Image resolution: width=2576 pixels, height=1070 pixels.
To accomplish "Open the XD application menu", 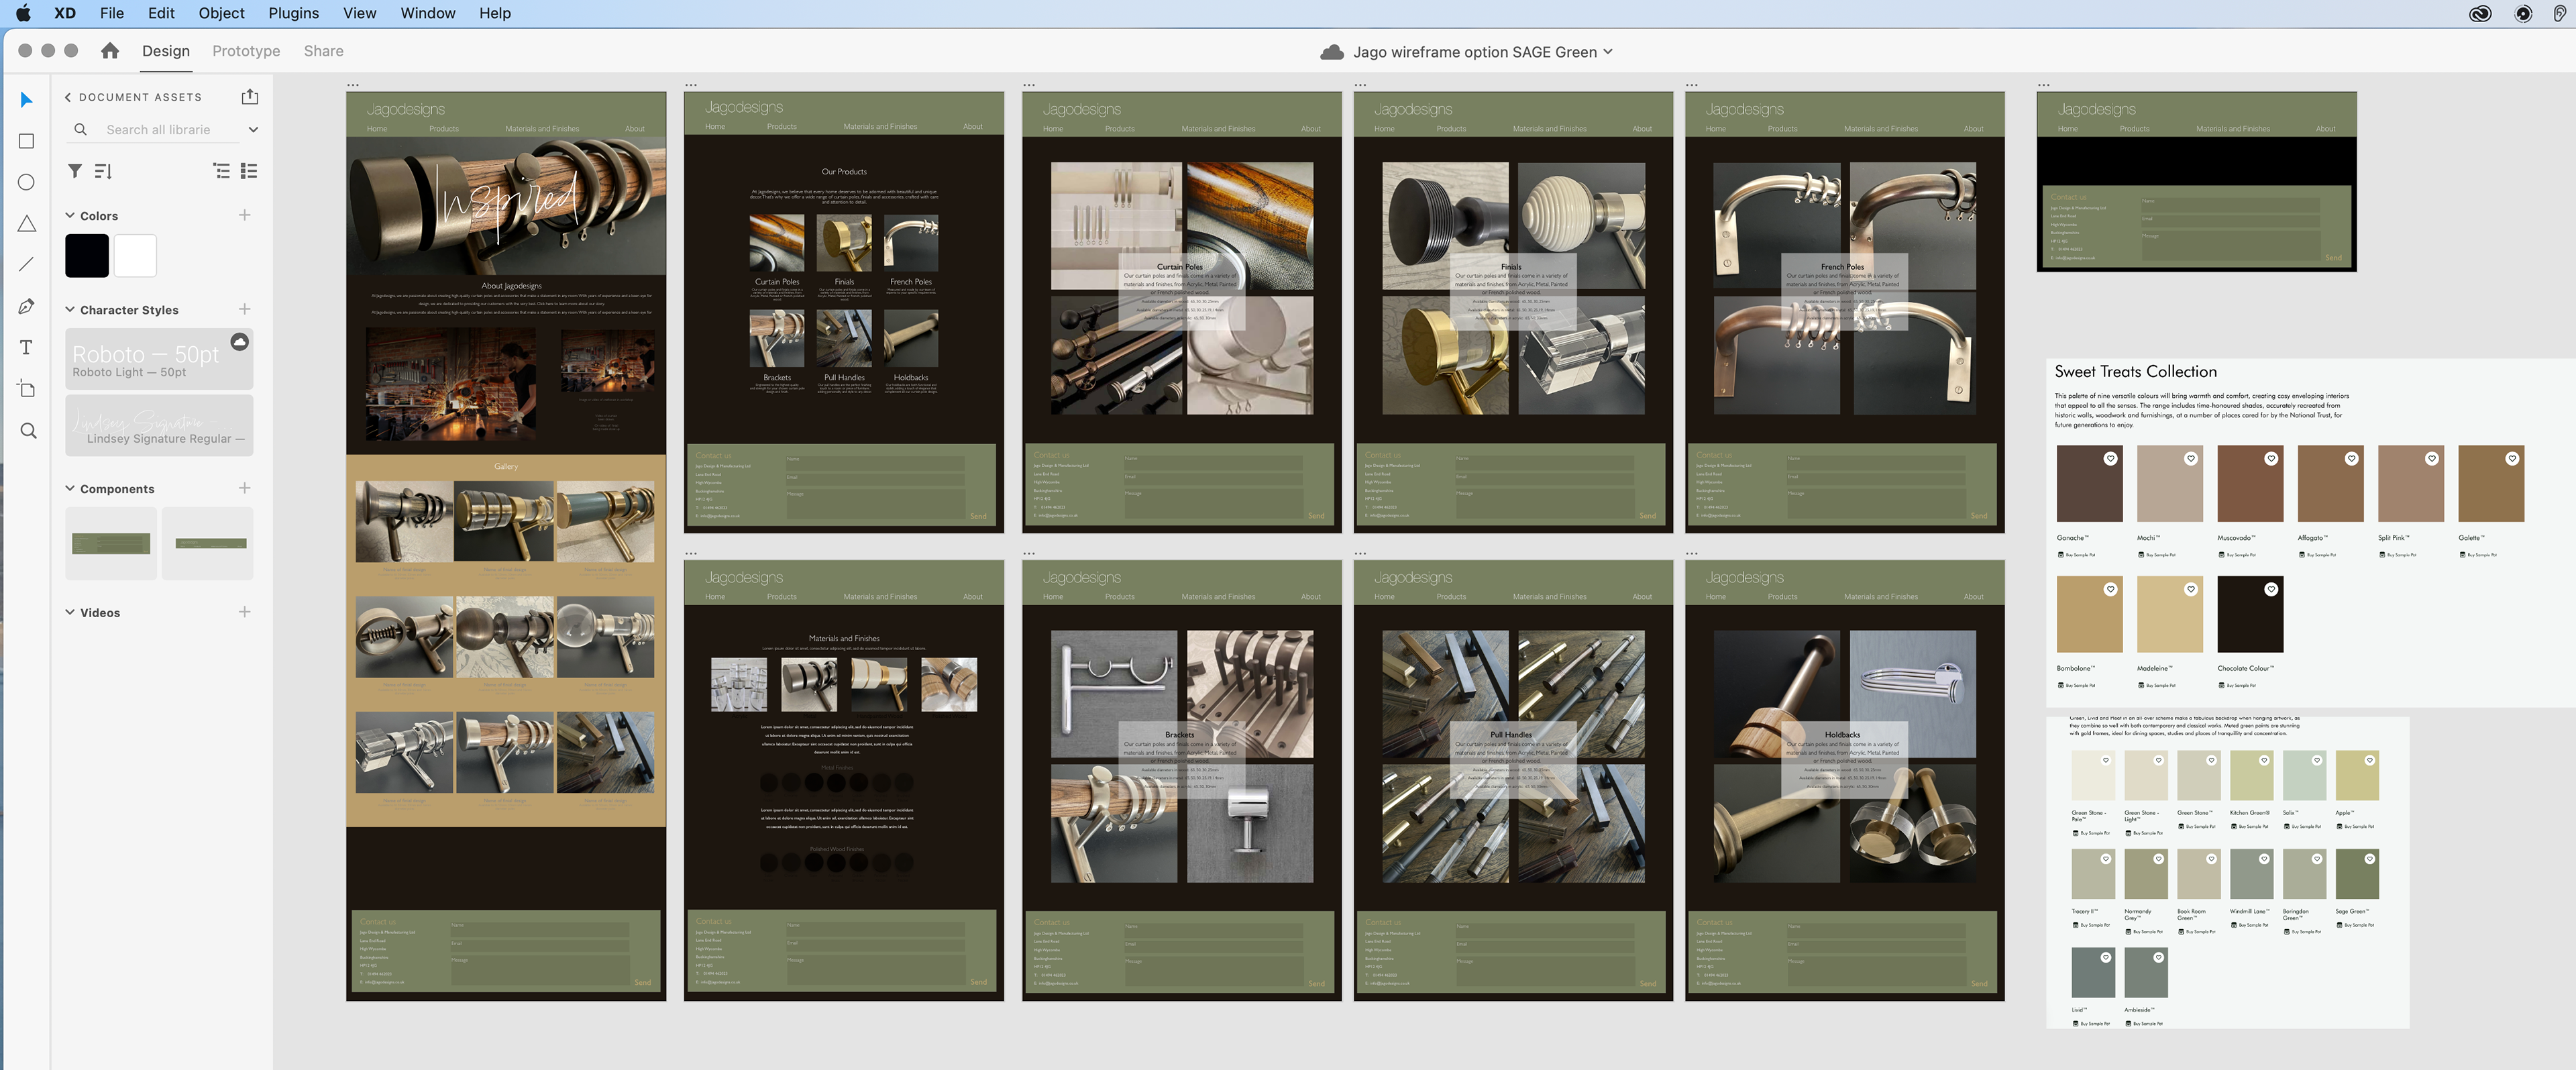I will tap(65, 13).
